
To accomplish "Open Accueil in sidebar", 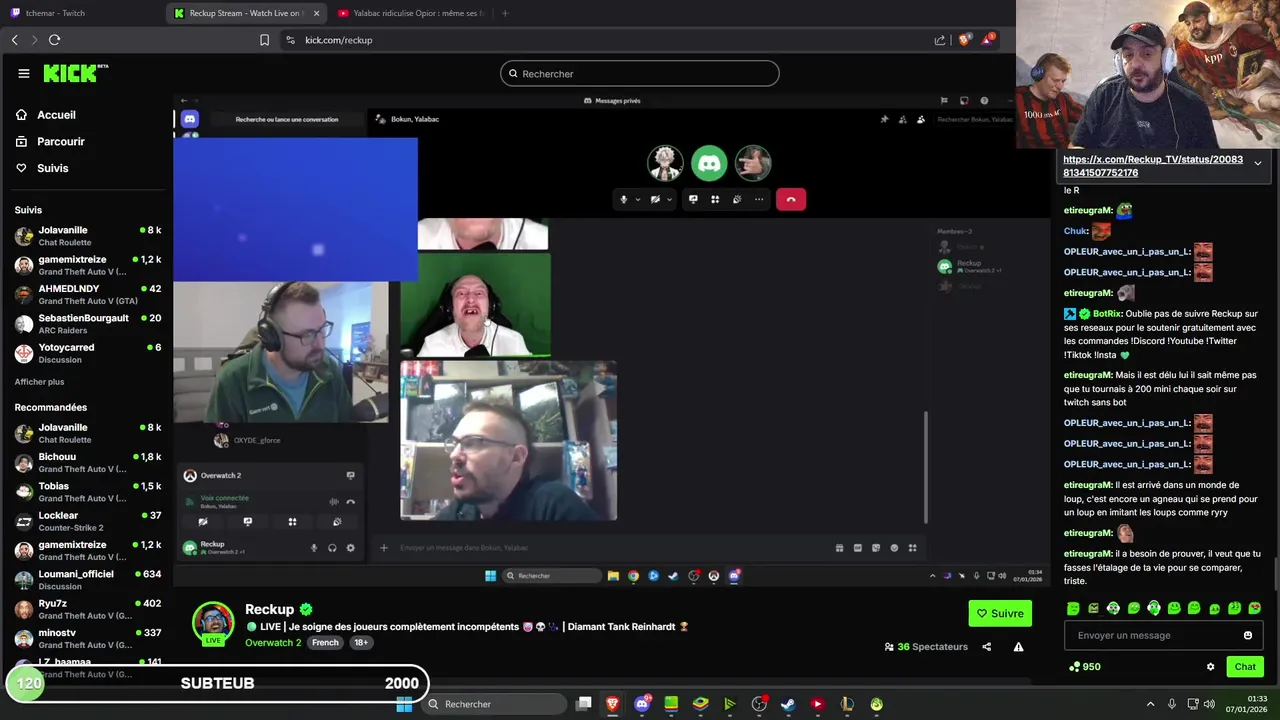I will (46, 115).
